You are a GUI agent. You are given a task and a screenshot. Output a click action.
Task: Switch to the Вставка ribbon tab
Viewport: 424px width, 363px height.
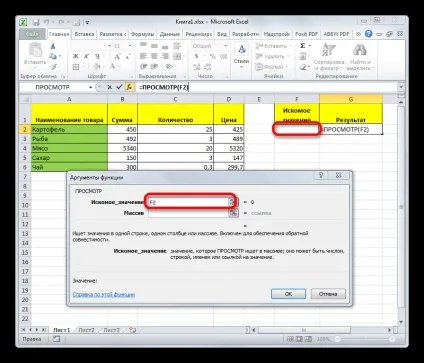tap(84, 34)
